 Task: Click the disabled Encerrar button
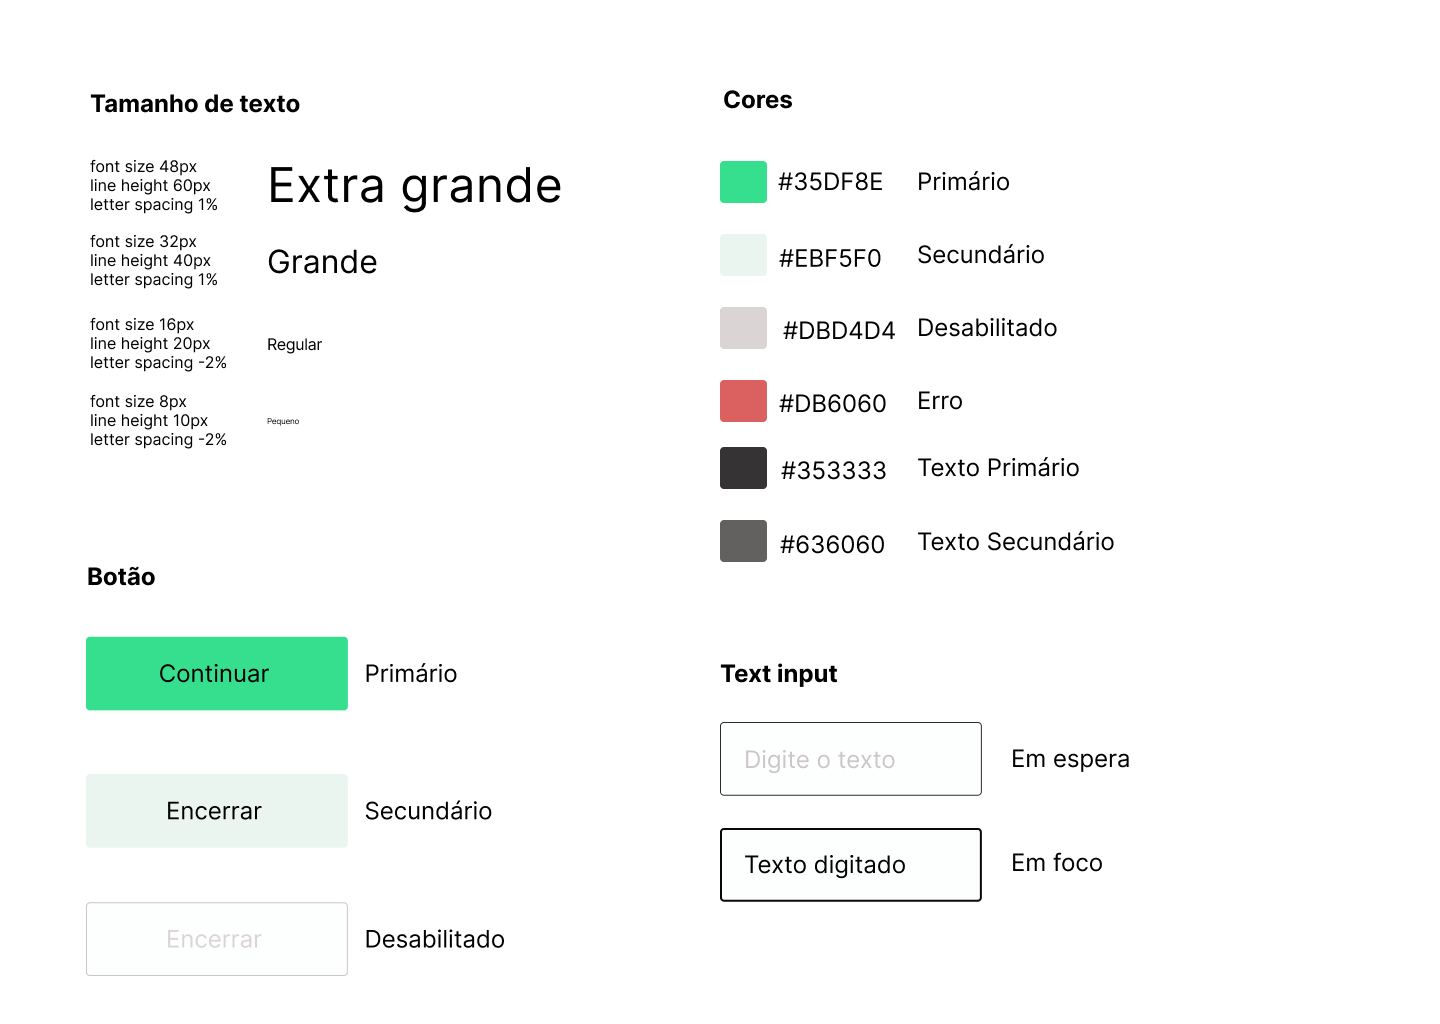[216, 939]
